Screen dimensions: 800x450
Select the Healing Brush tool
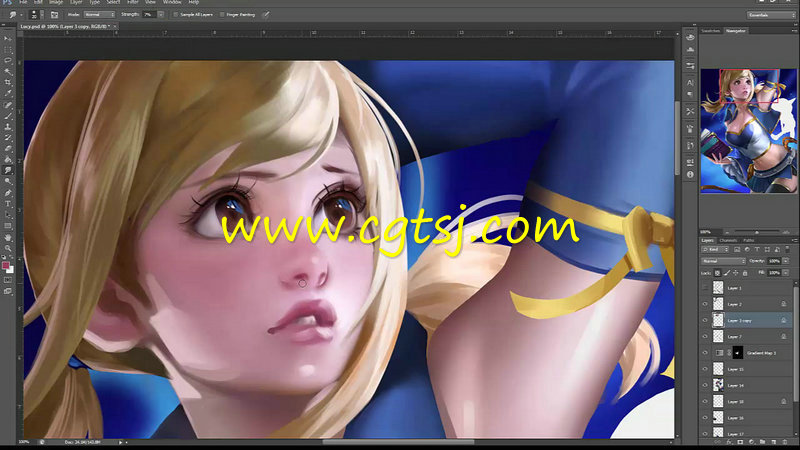pos(8,105)
